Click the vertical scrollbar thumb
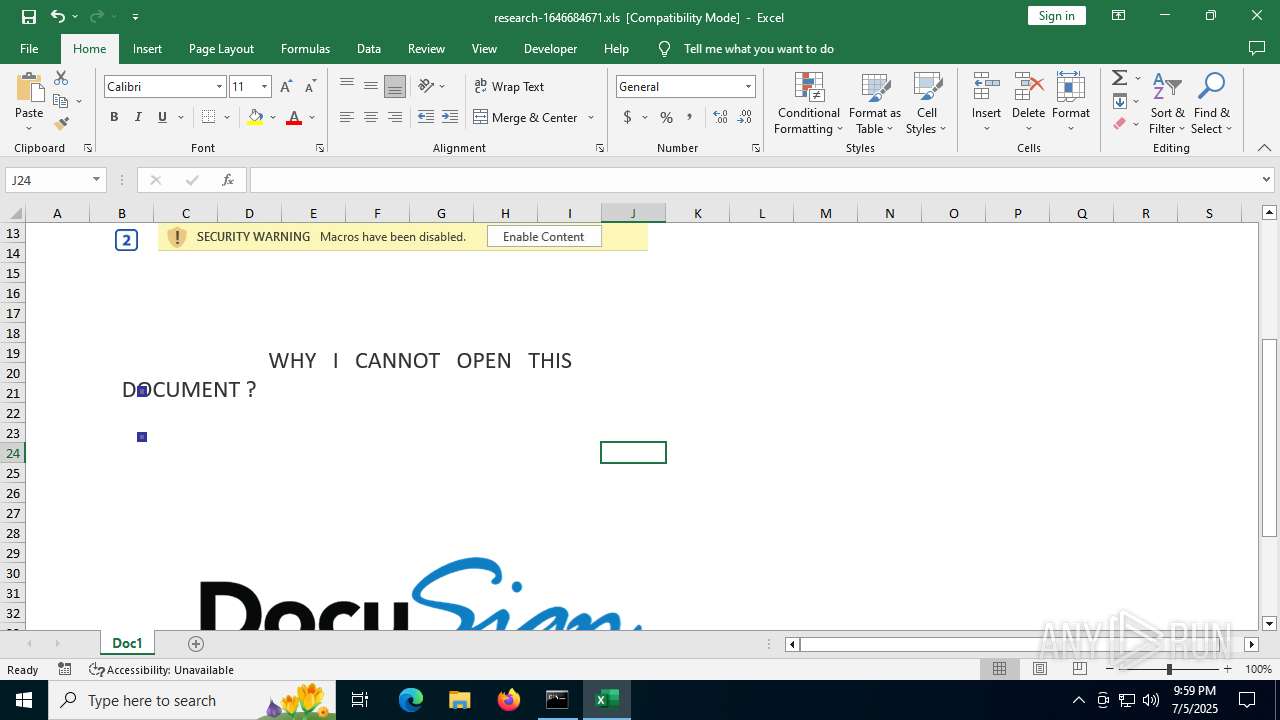The width and height of the screenshot is (1280, 720). [1269, 438]
